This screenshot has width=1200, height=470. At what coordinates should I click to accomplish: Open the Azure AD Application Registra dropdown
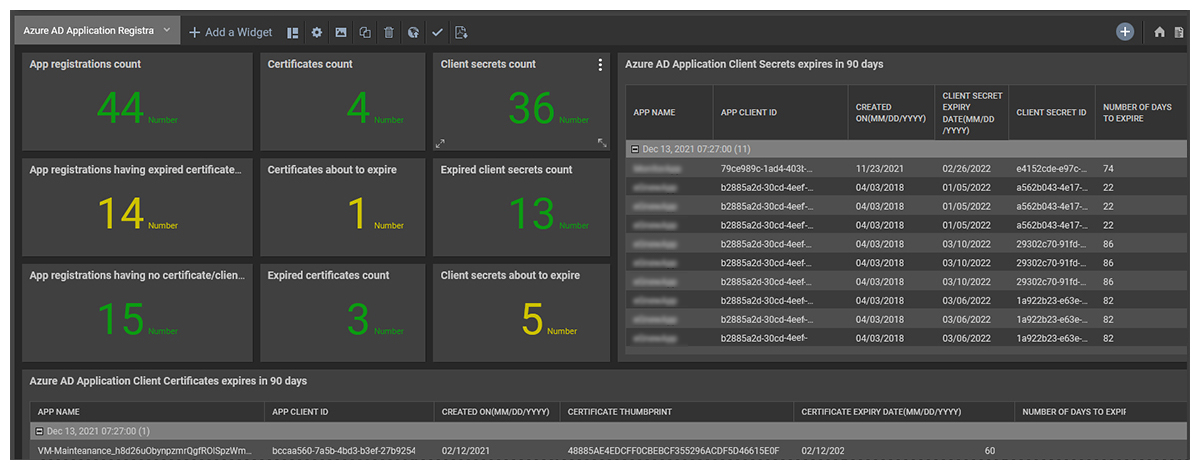[x=166, y=31]
